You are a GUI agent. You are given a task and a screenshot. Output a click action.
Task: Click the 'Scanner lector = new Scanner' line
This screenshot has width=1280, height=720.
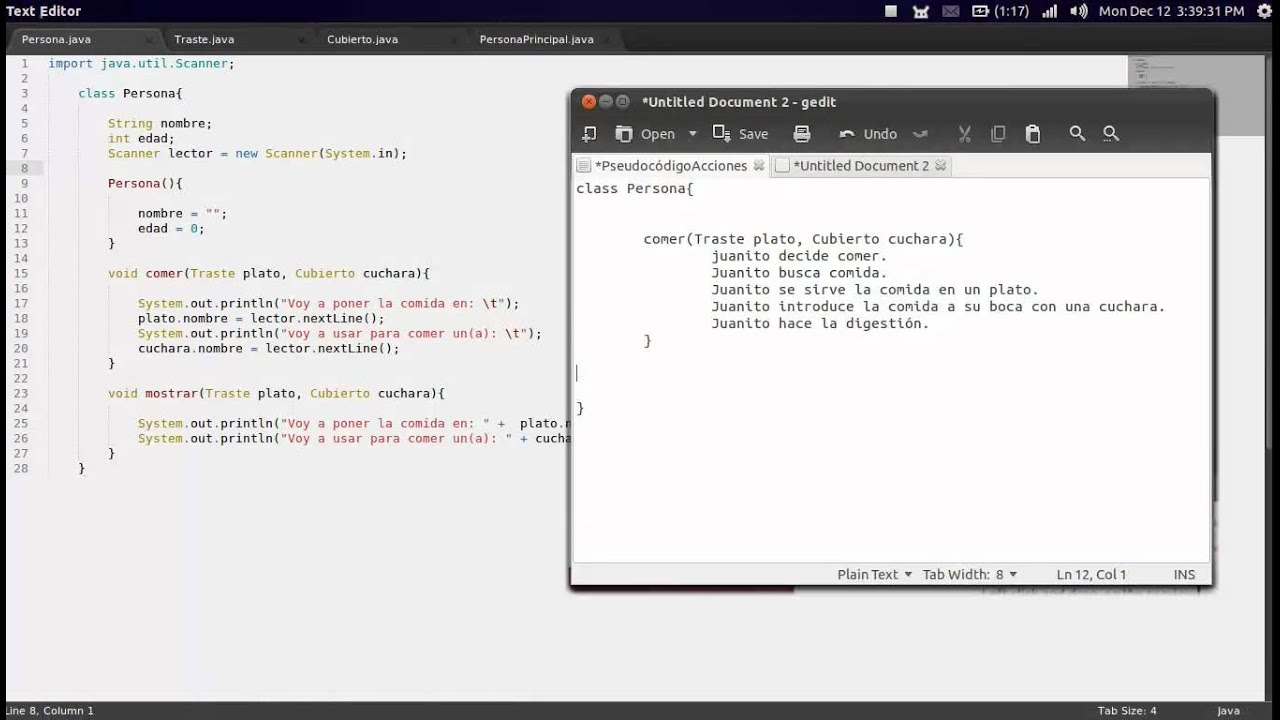(x=257, y=153)
